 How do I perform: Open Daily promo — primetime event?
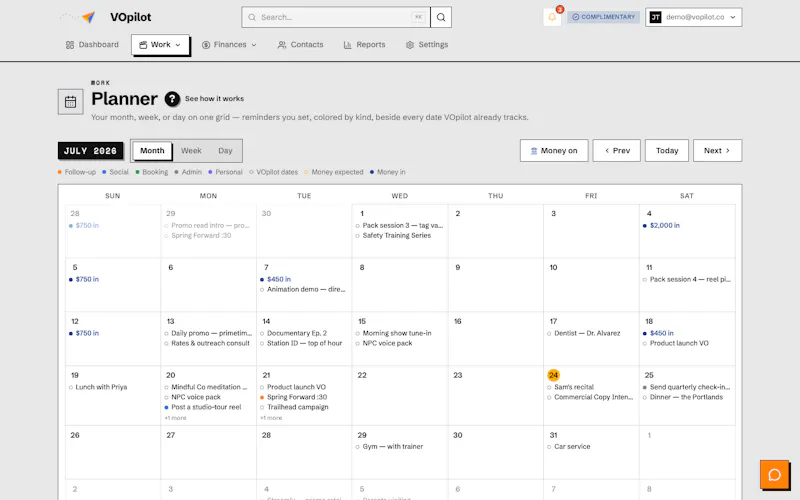point(209,333)
